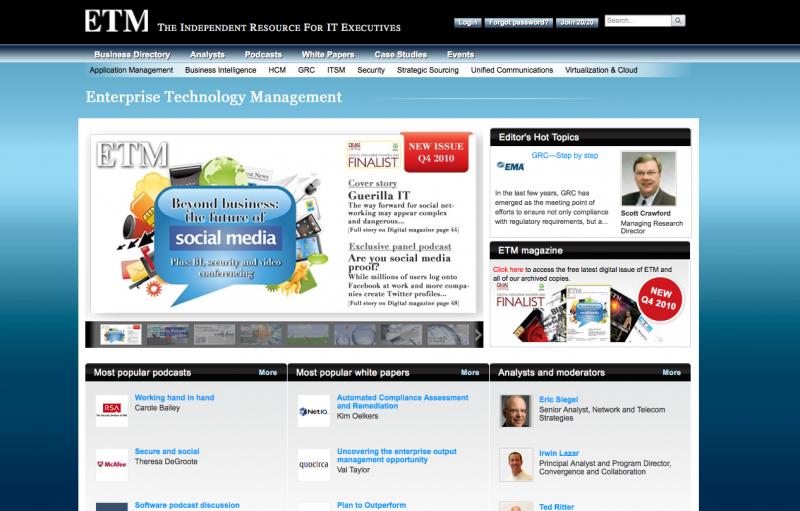Click 'Are you social media proof?' headline
800x511 pixels.
pos(399,262)
